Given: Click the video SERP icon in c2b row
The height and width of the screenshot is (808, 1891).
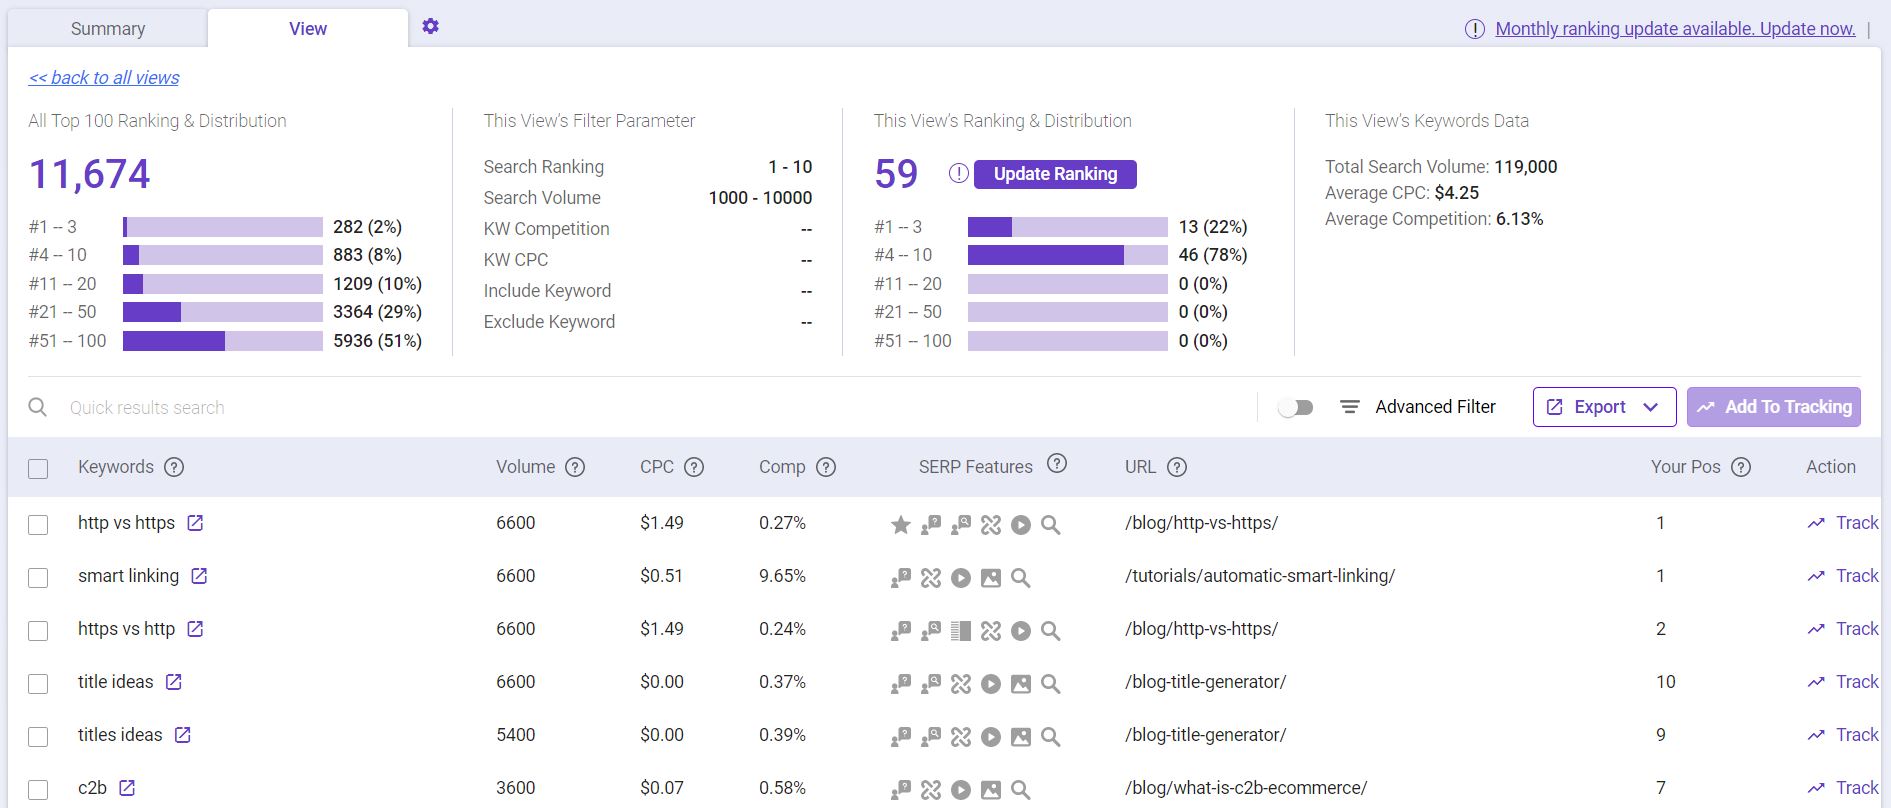Looking at the screenshot, I should point(961,790).
